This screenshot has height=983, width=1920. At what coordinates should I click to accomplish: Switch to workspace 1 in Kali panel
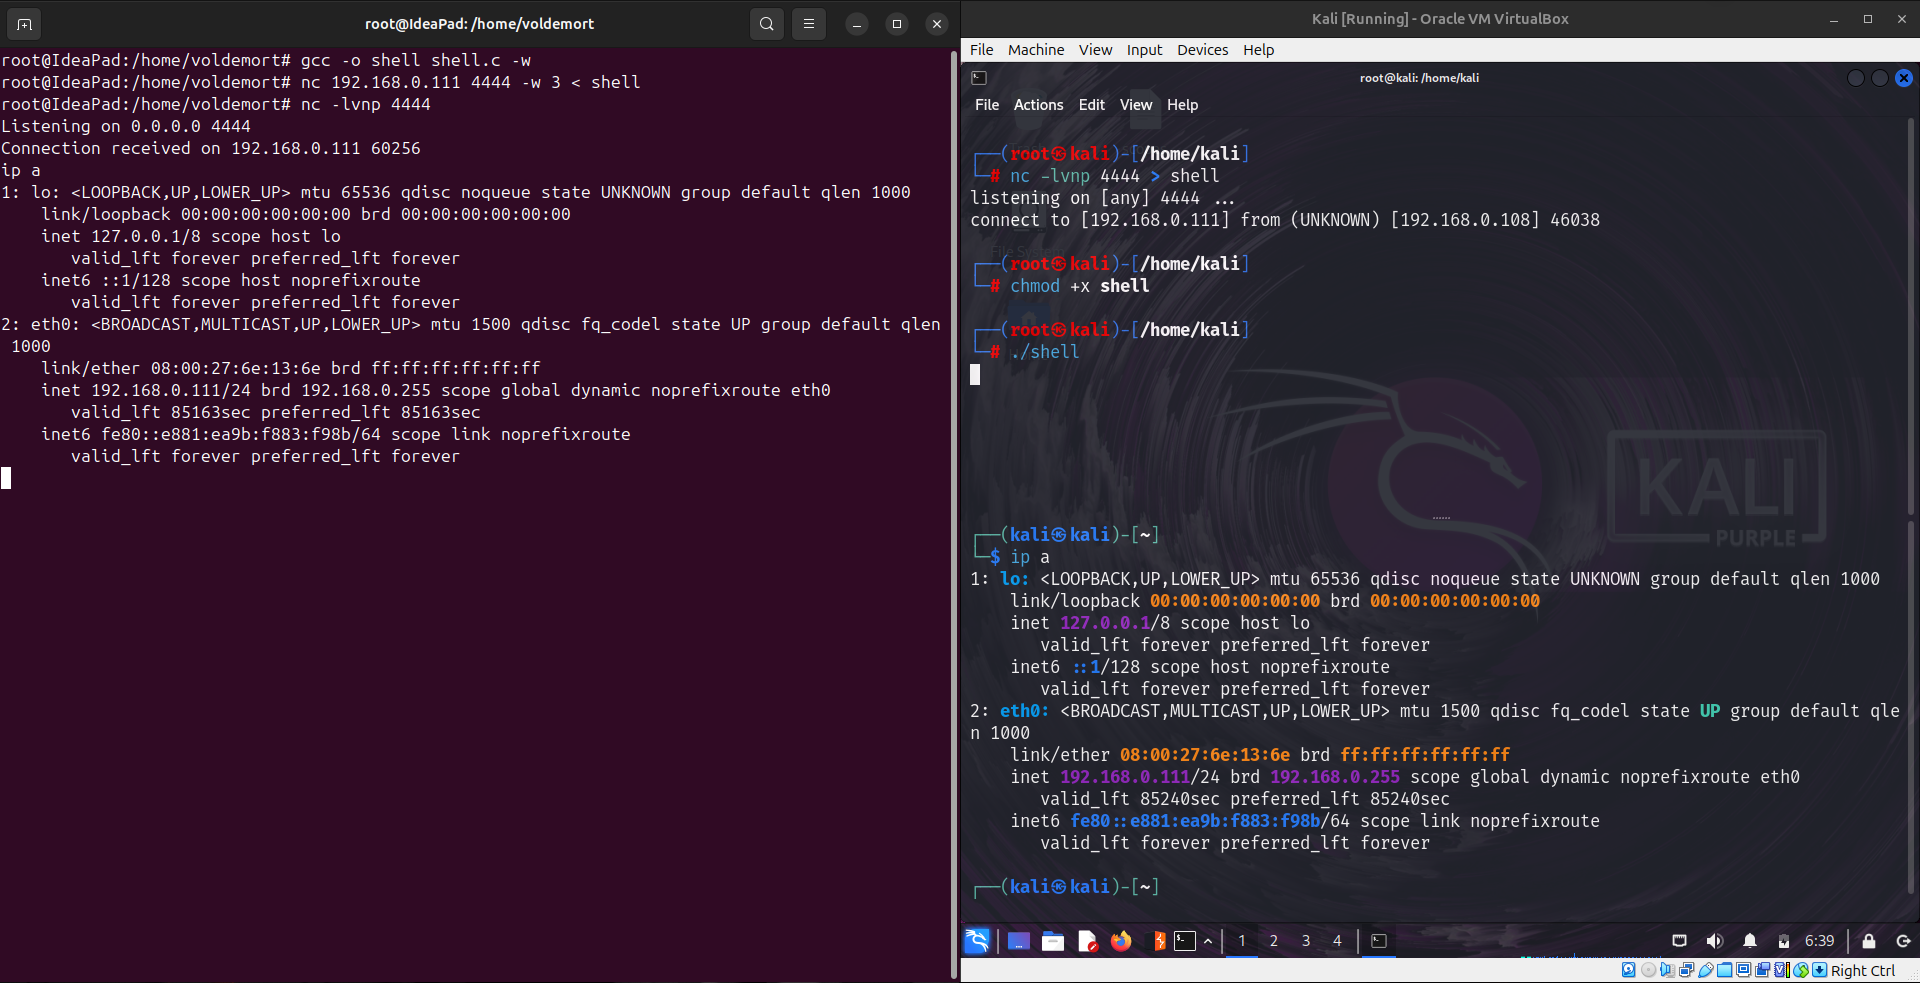click(x=1242, y=941)
